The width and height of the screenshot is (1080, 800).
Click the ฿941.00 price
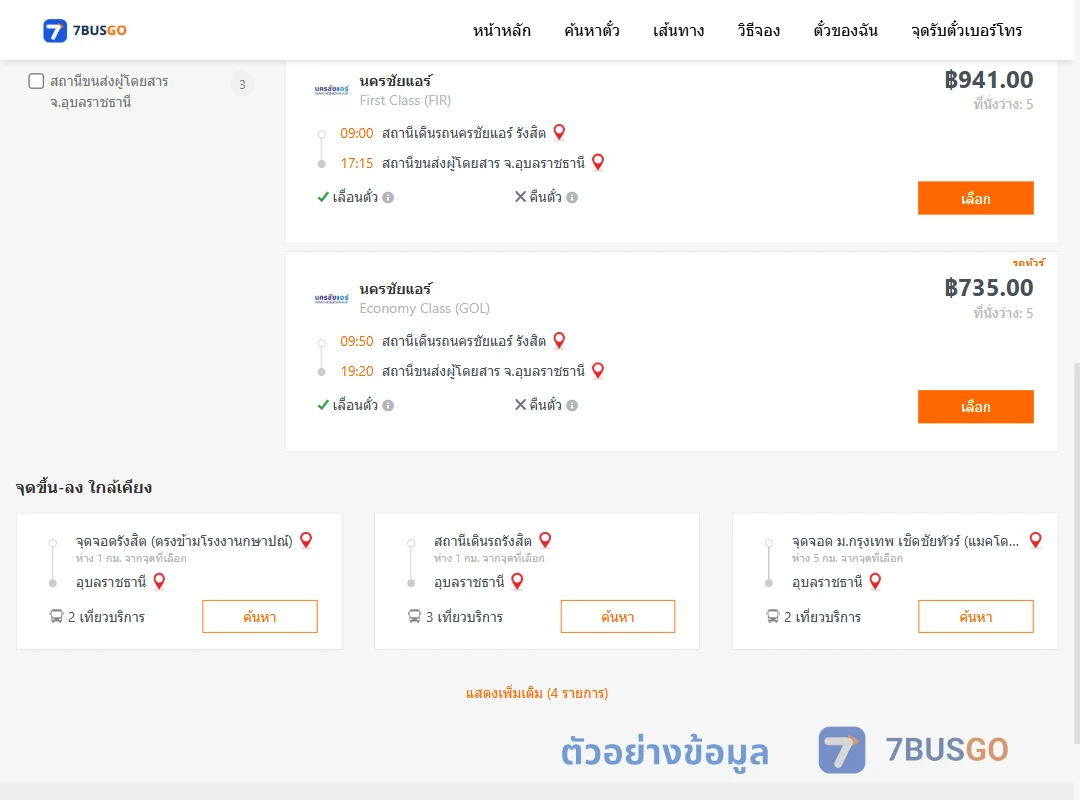[988, 80]
